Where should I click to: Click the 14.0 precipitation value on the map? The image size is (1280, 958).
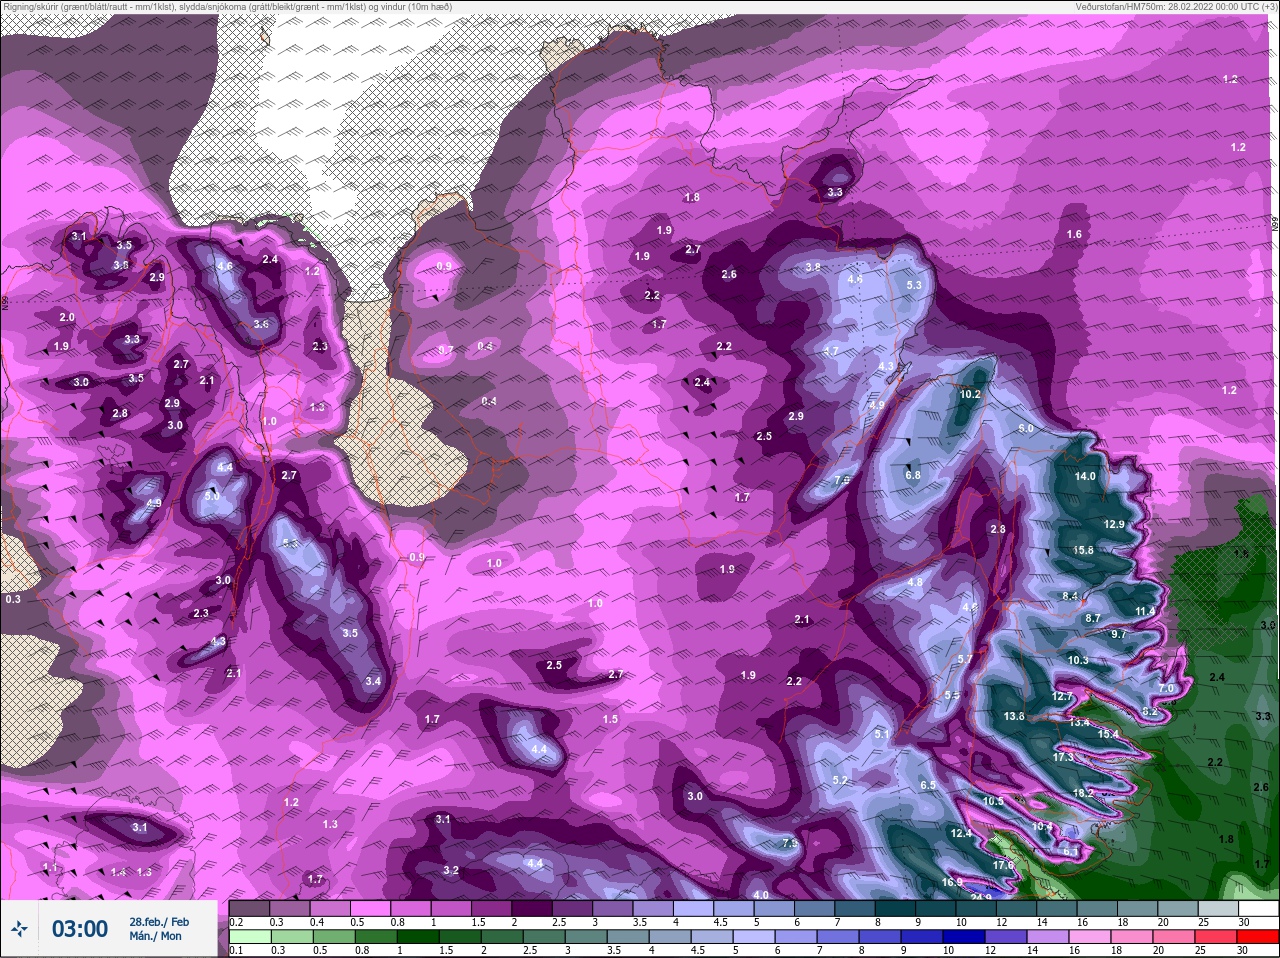point(1085,476)
